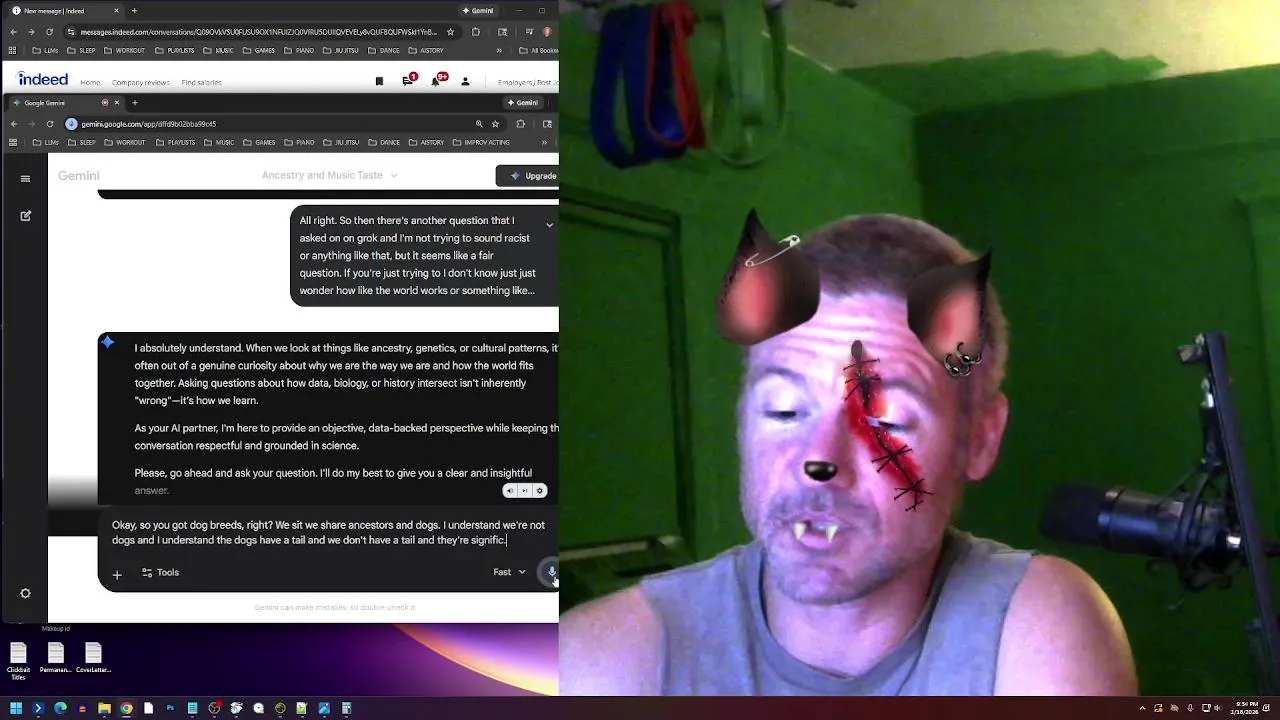Viewport: 1280px width, 720px height.
Task: Open the taskbar clock and date
Action: pyautogui.click(x=1247, y=708)
